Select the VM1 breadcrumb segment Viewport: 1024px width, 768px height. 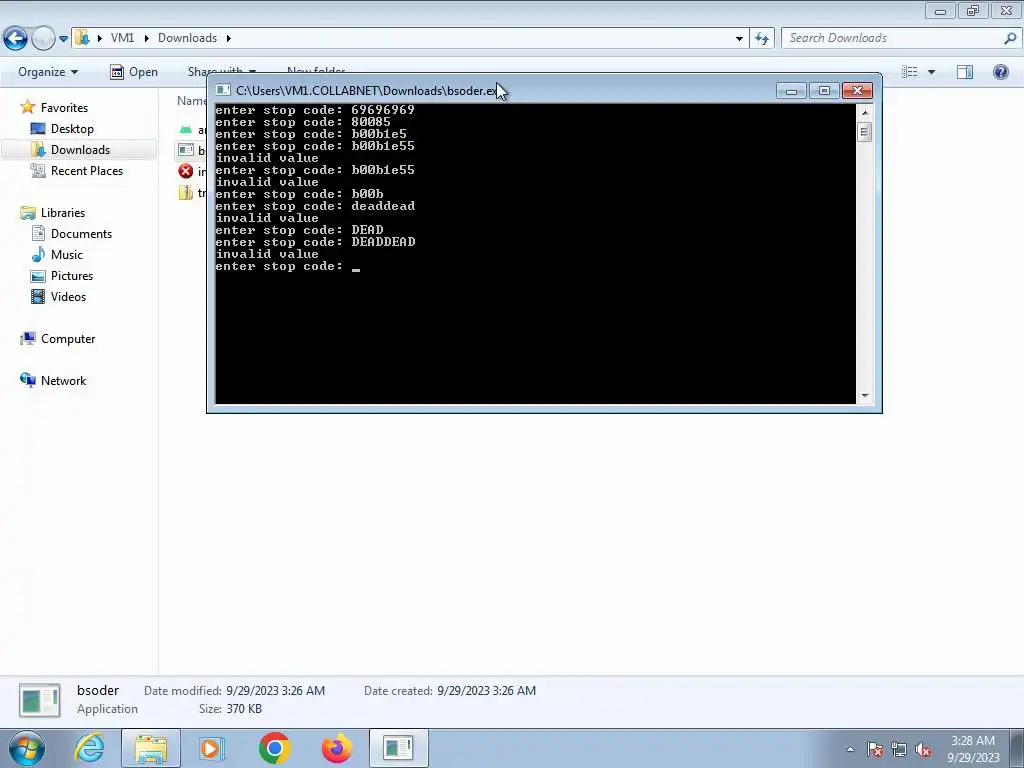122,38
